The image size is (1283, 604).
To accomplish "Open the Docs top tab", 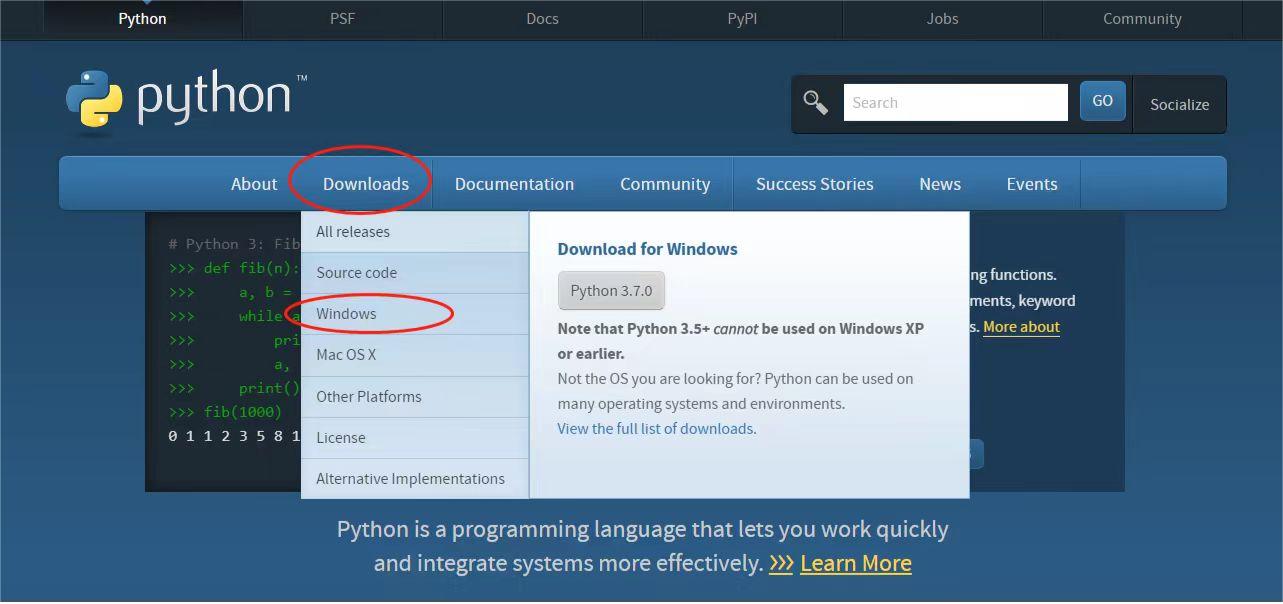I will [542, 19].
